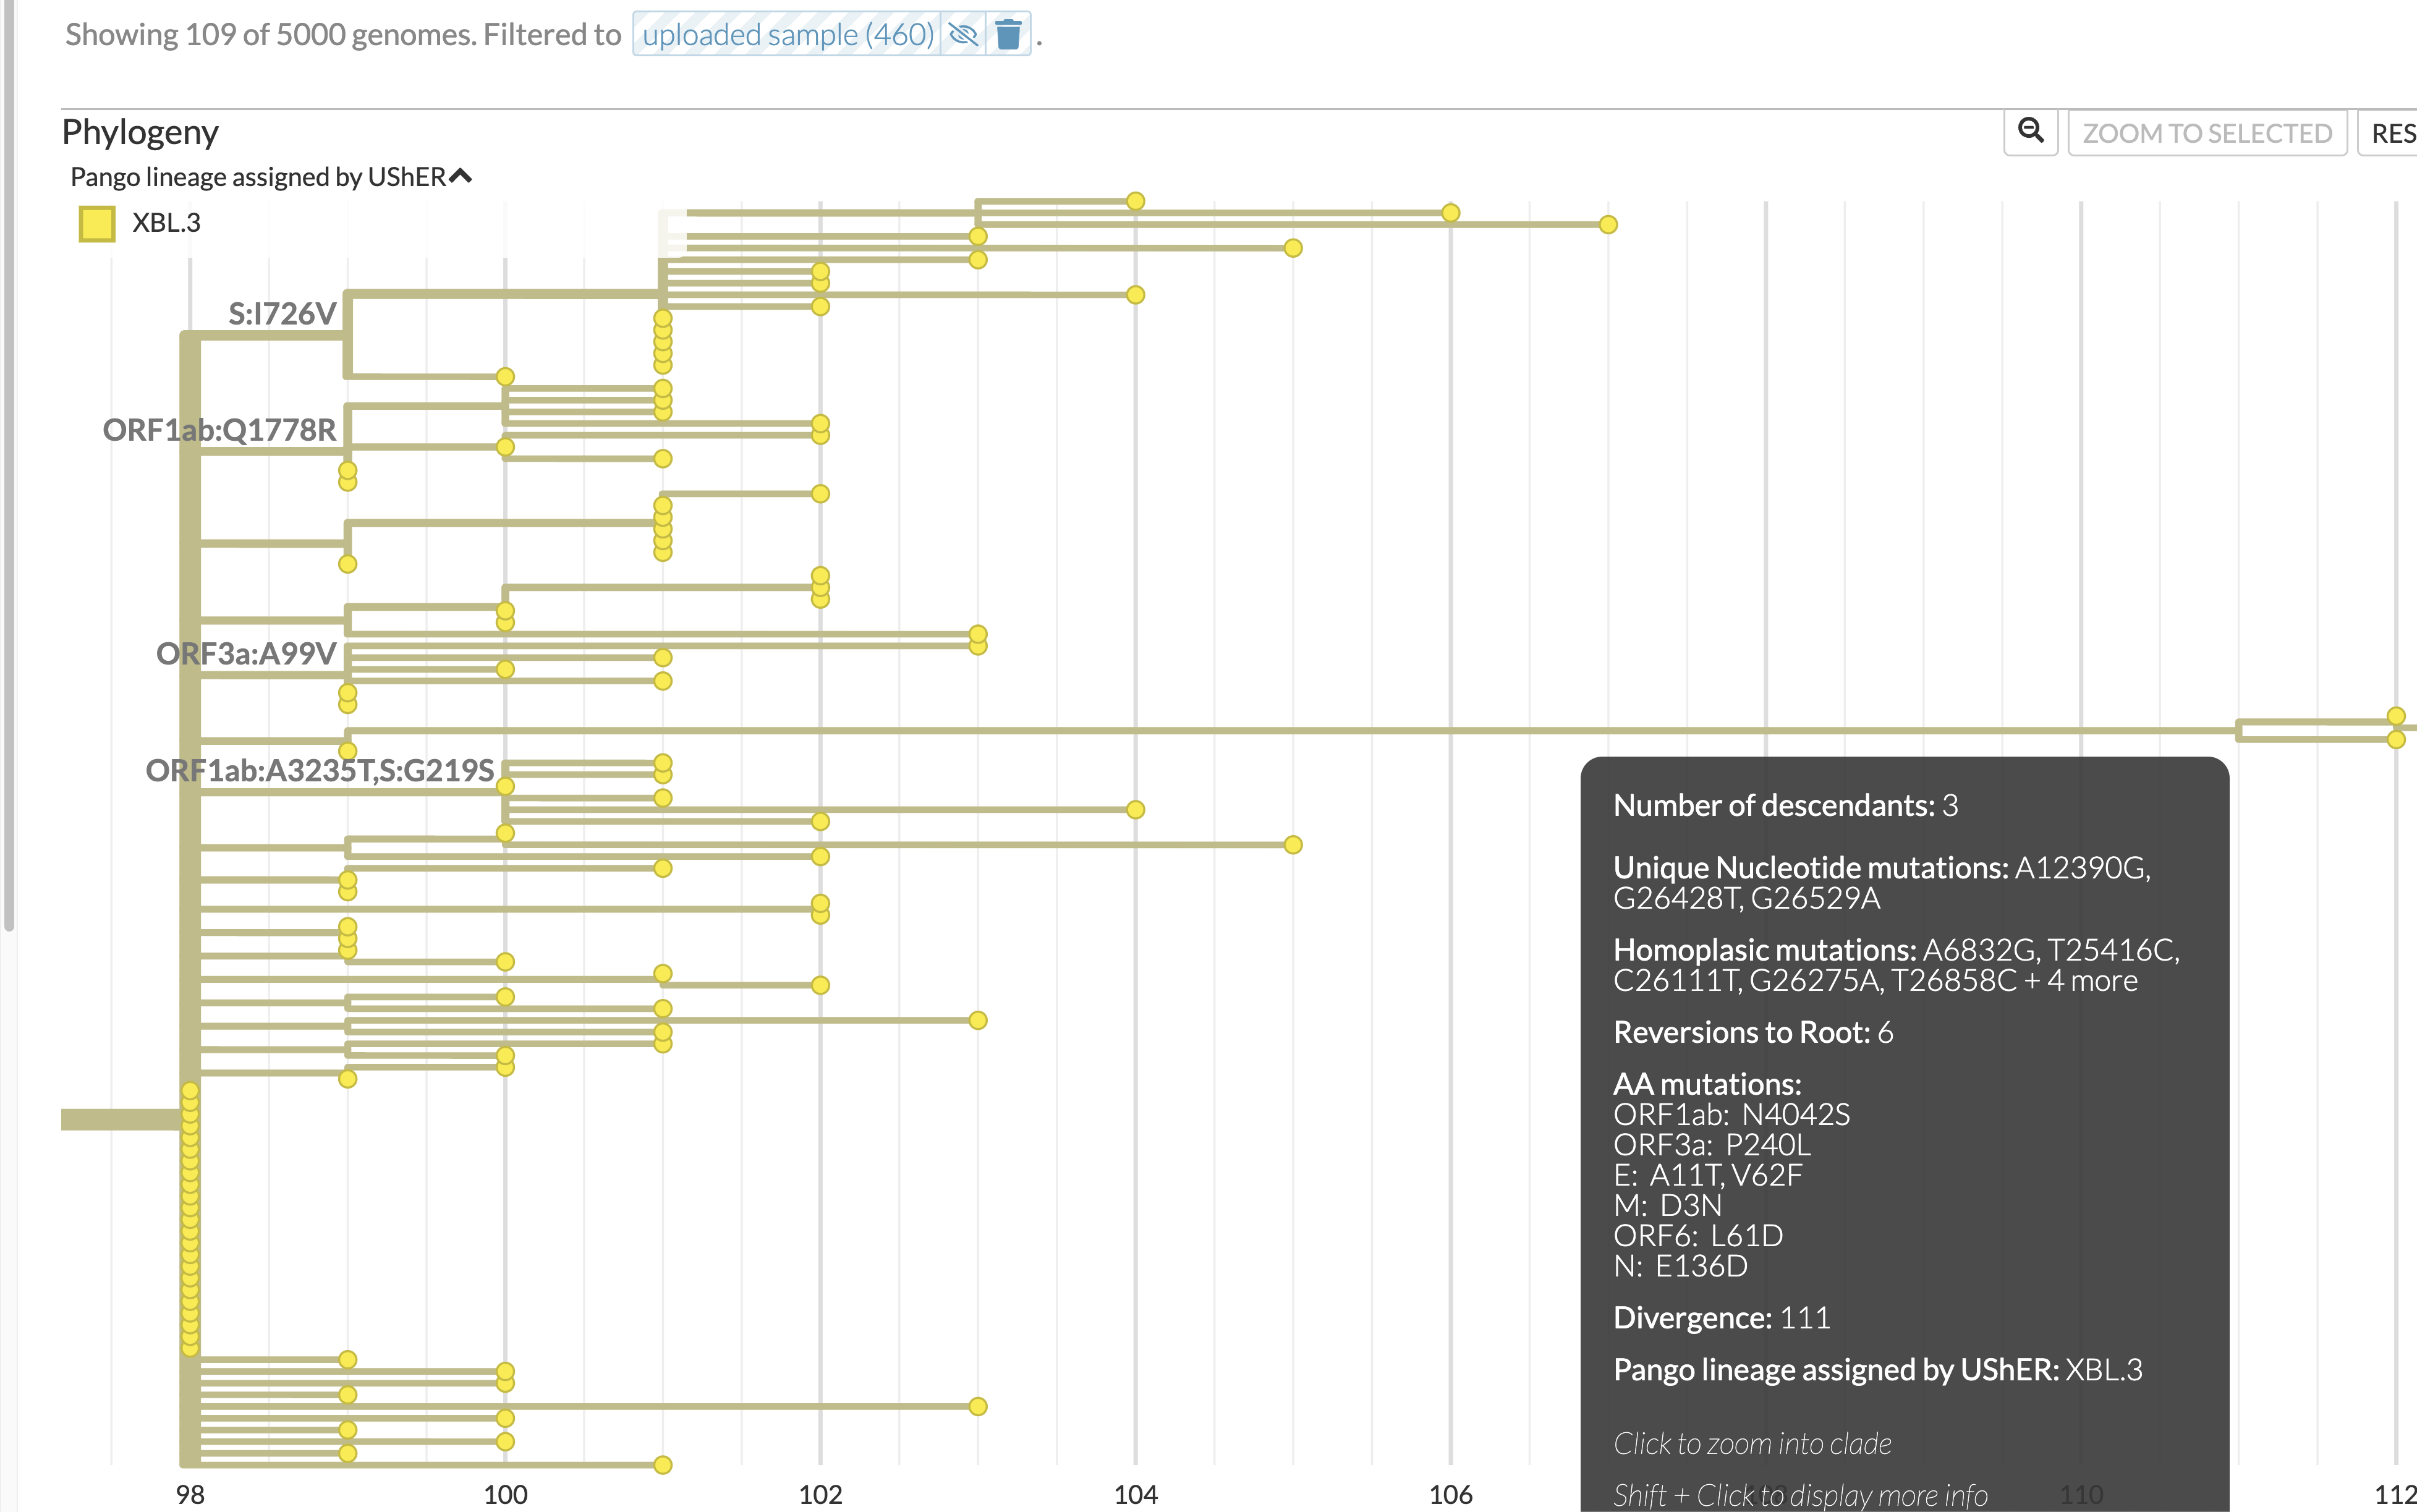Click the magnifying glass zoom icon

click(2030, 131)
